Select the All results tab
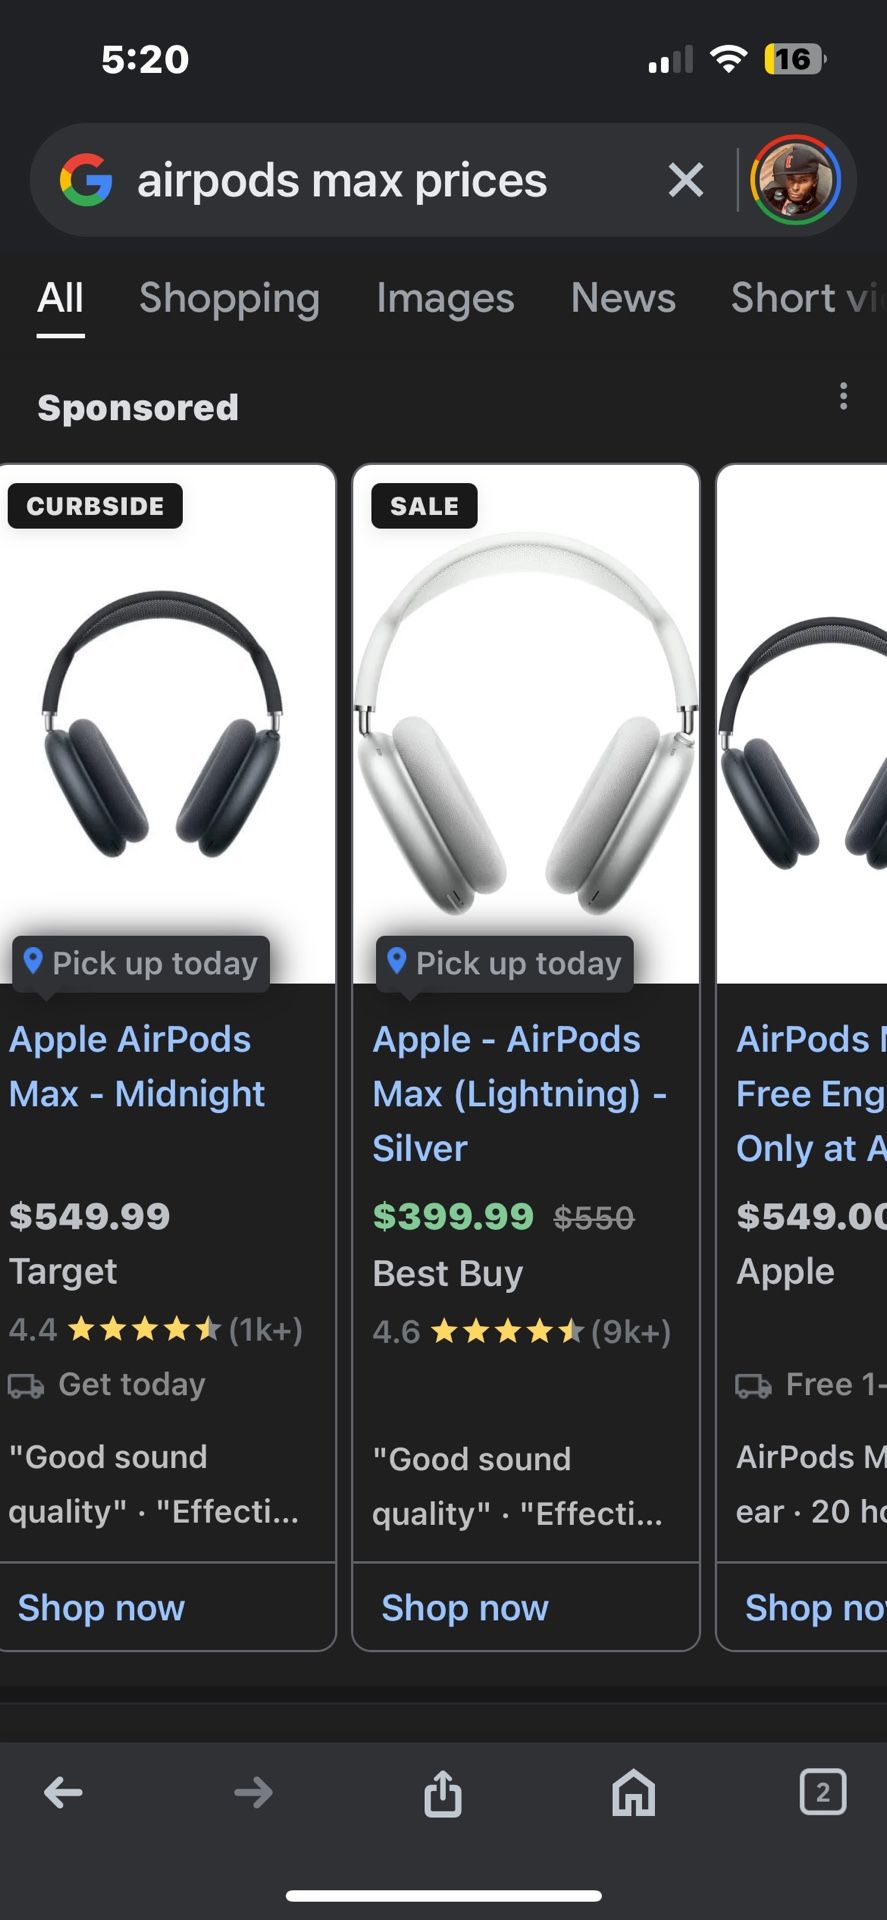The image size is (887, 1920). point(60,298)
